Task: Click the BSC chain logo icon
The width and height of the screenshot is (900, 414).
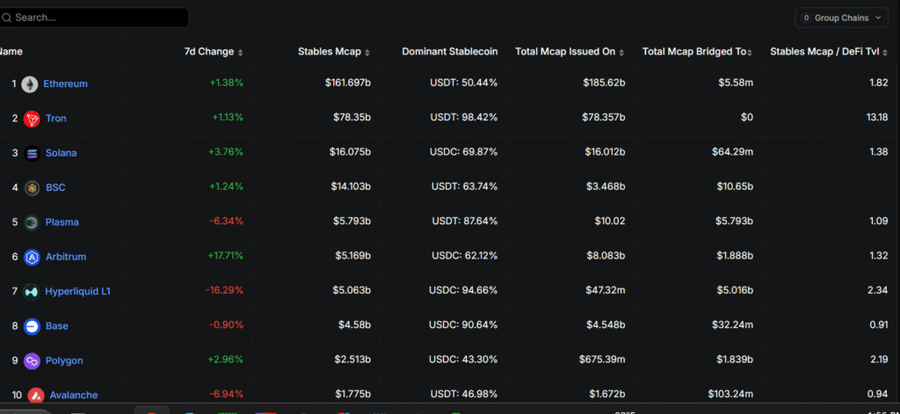Action: click(32, 188)
